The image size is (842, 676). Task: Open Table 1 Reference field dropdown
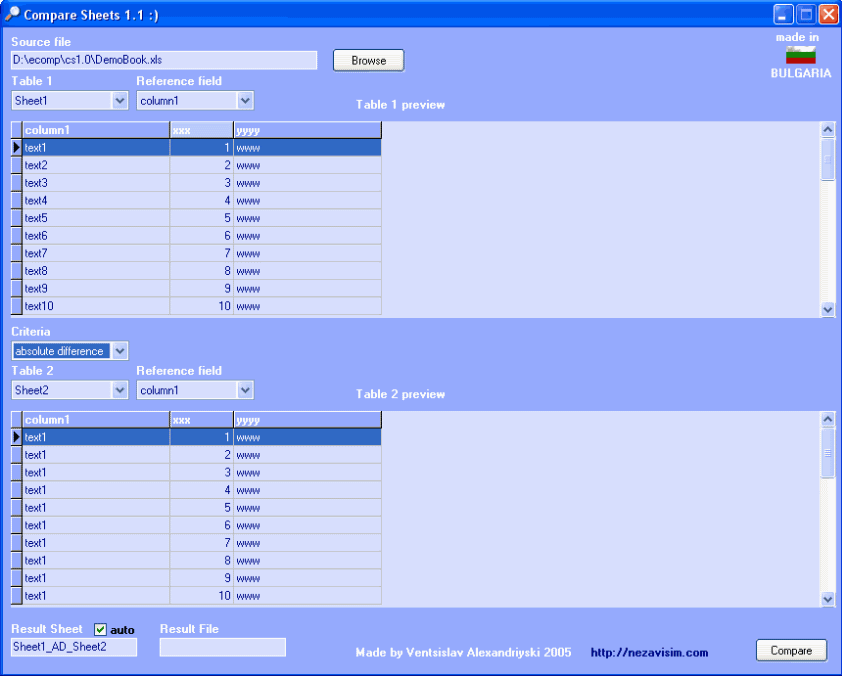click(x=245, y=100)
